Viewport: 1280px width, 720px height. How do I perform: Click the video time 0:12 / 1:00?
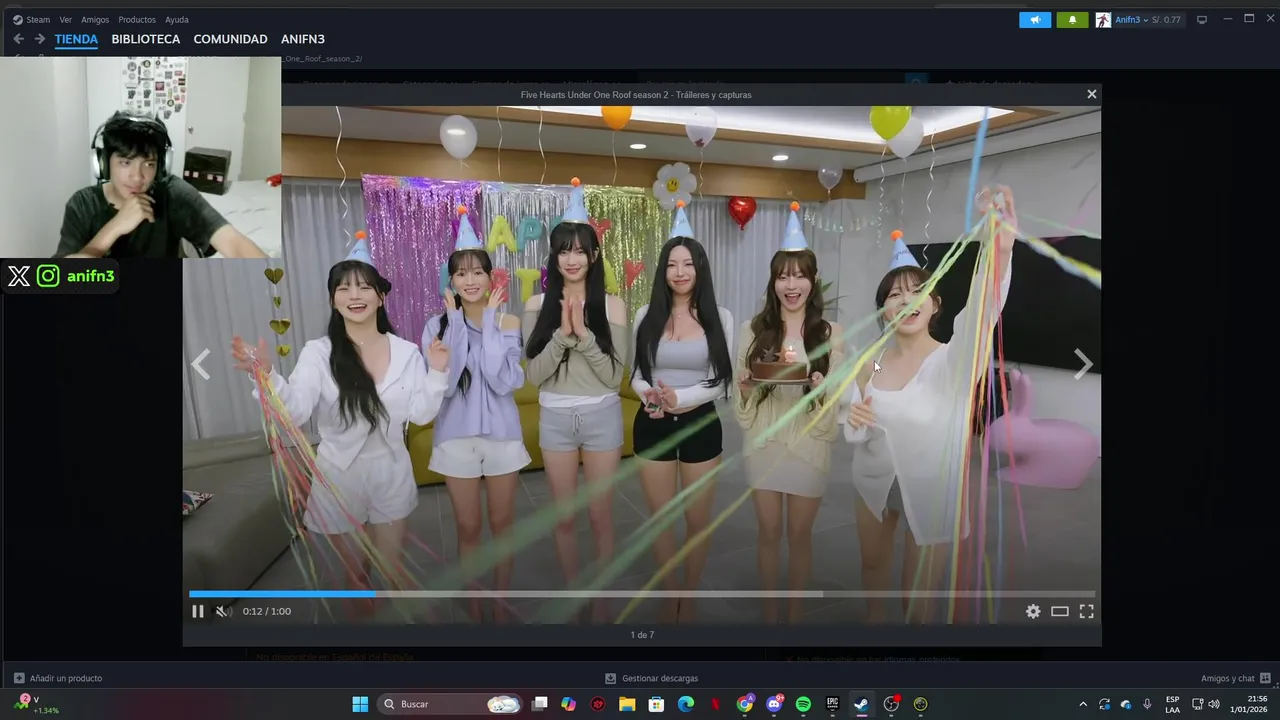click(x=267, y=611)
